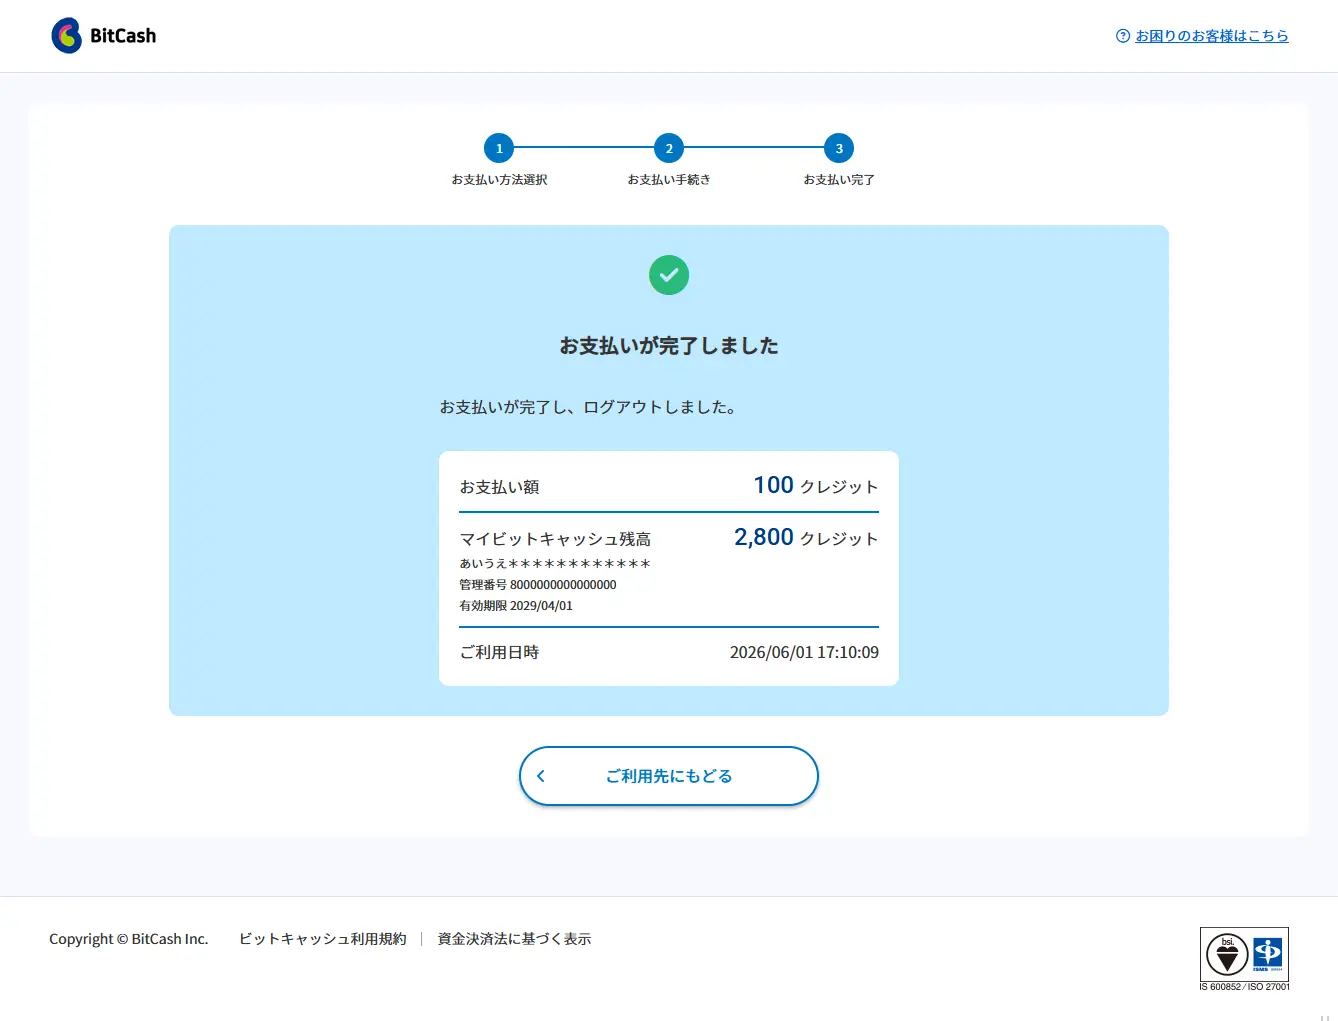Click the green checkmark success icon
This screenshot has width=1338, height=1021.
click(669, 275)
